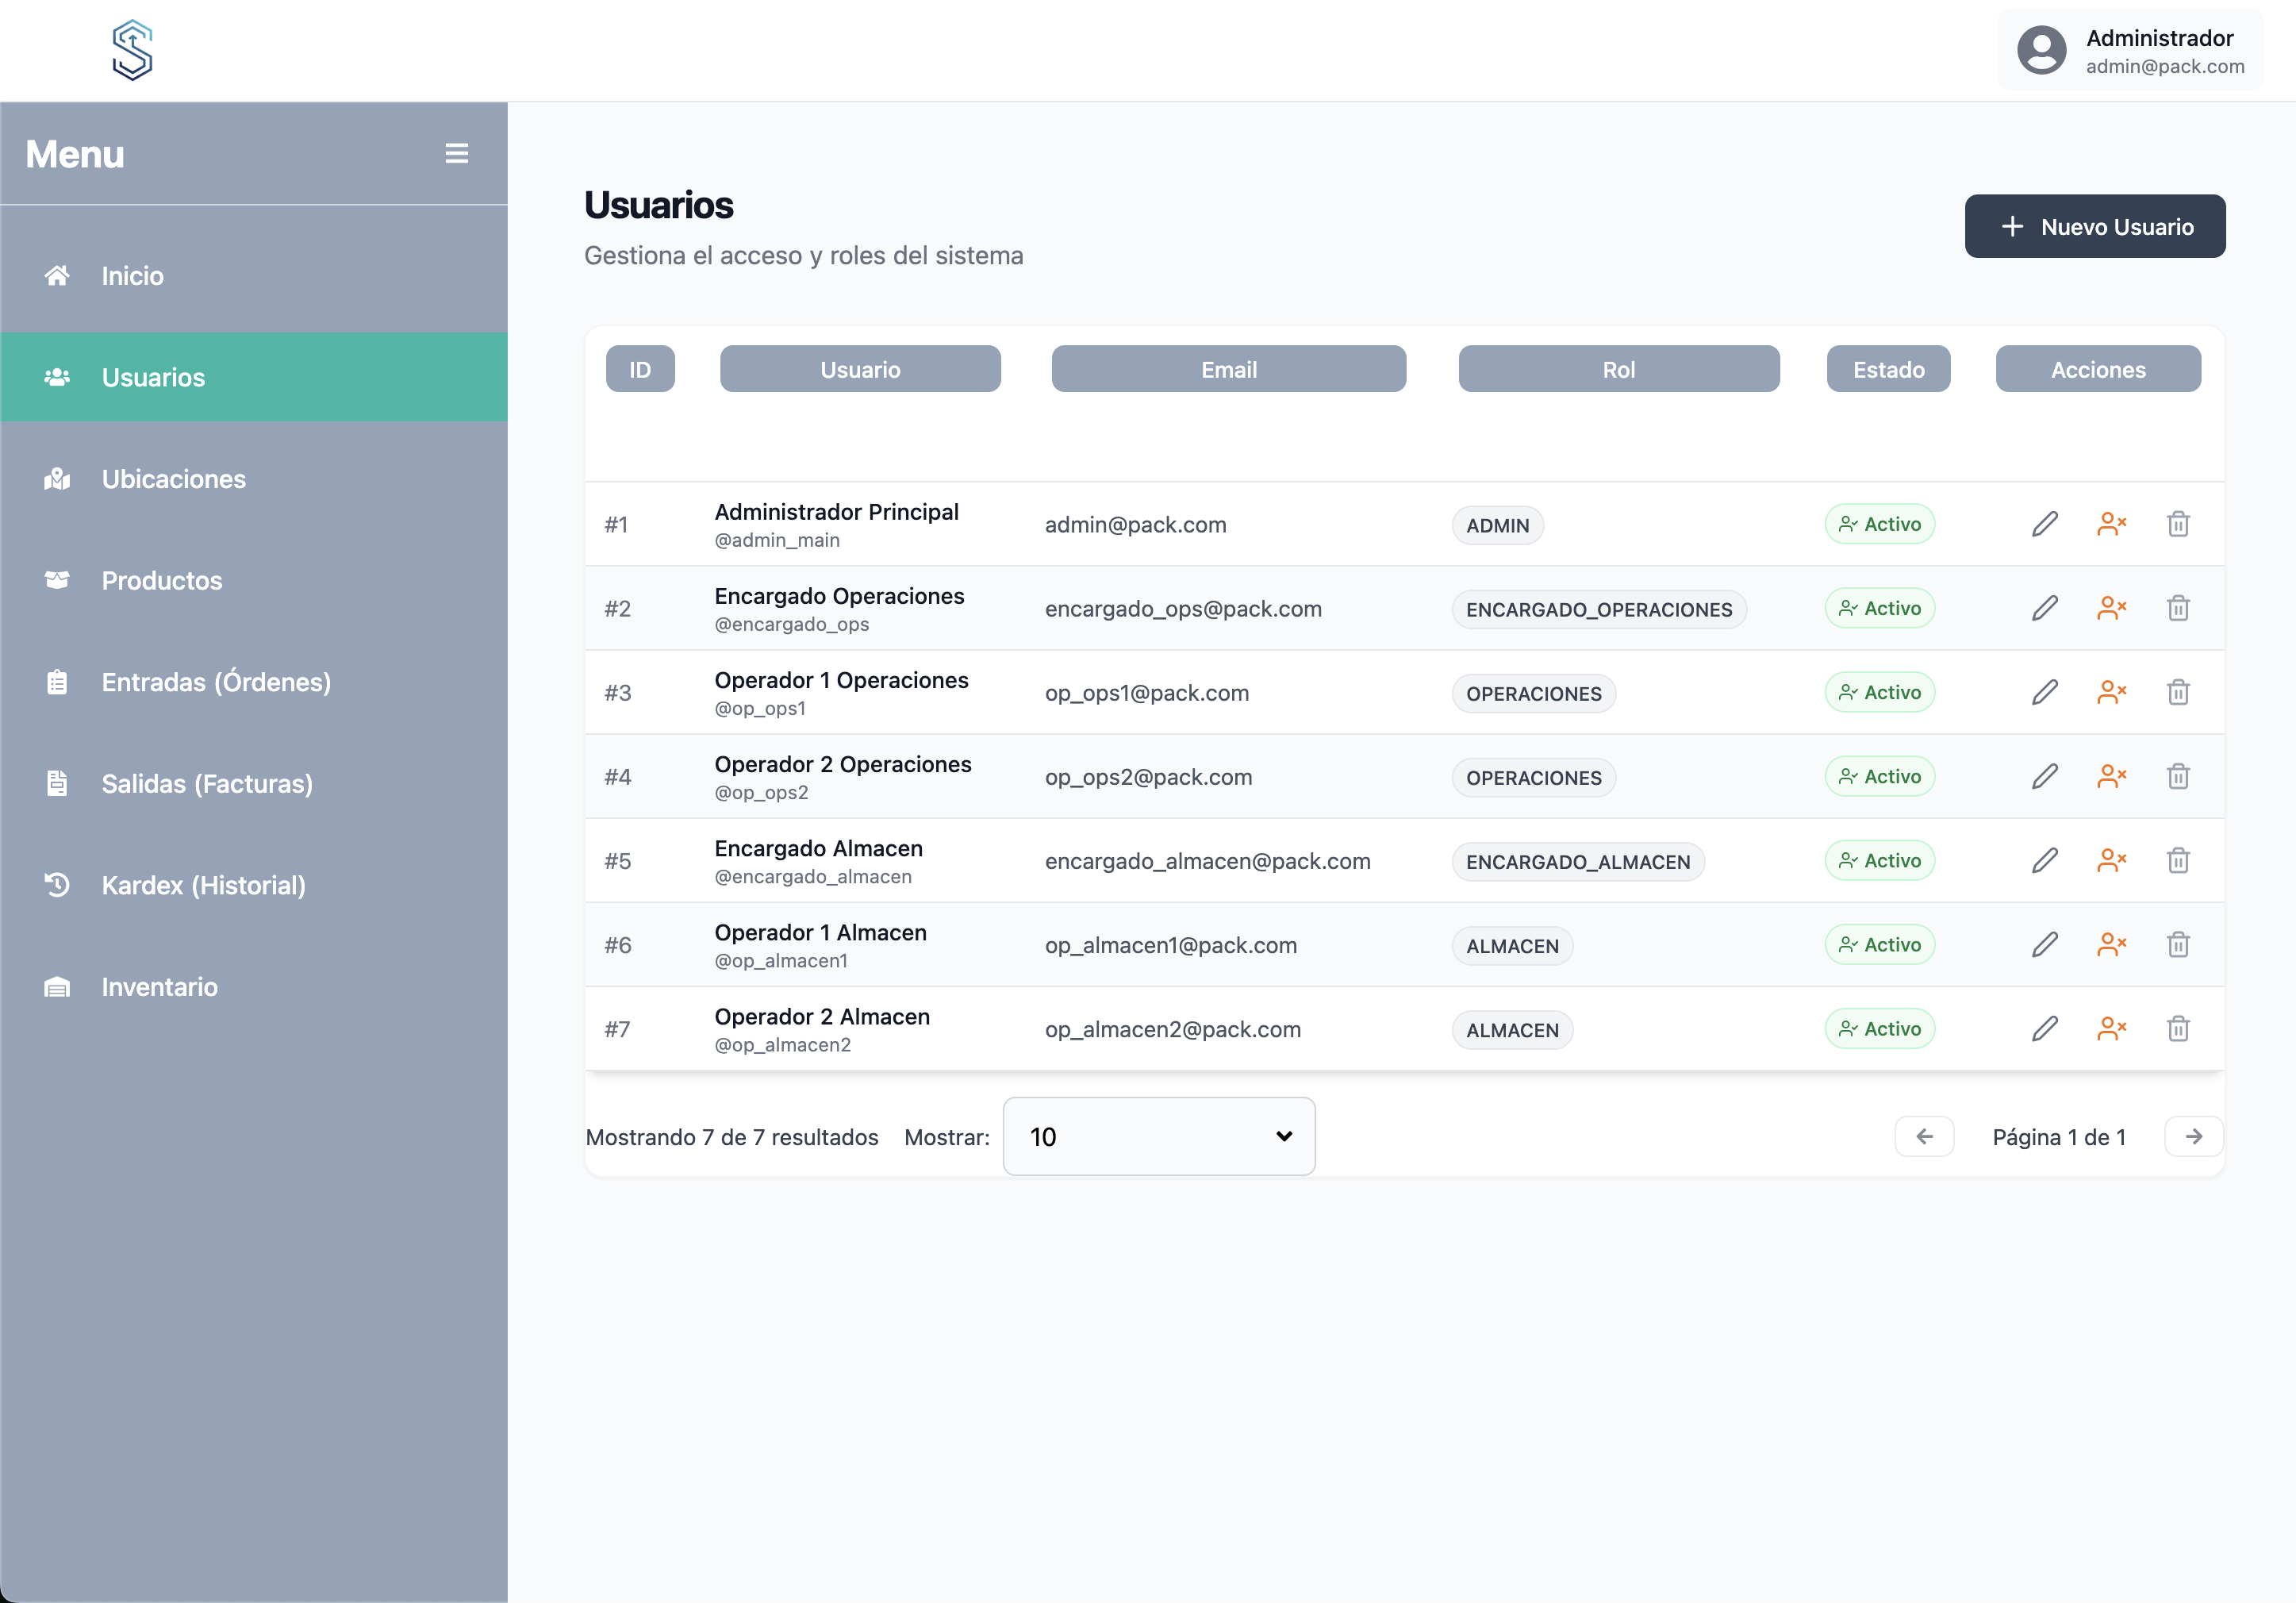Click edit pencil for Encargado Almacen
This screenshot has width=2296, height=1603.
pos(2044,860)
